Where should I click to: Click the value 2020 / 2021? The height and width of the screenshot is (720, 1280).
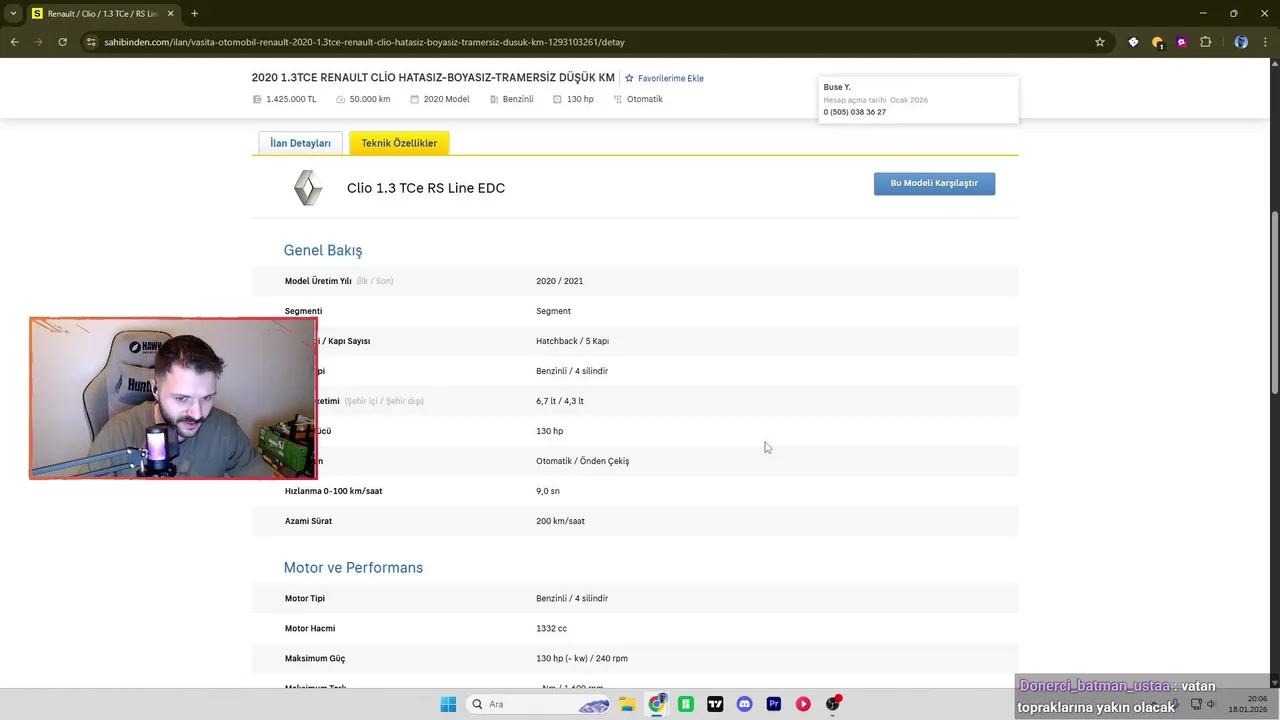click(x=559, y=281)
